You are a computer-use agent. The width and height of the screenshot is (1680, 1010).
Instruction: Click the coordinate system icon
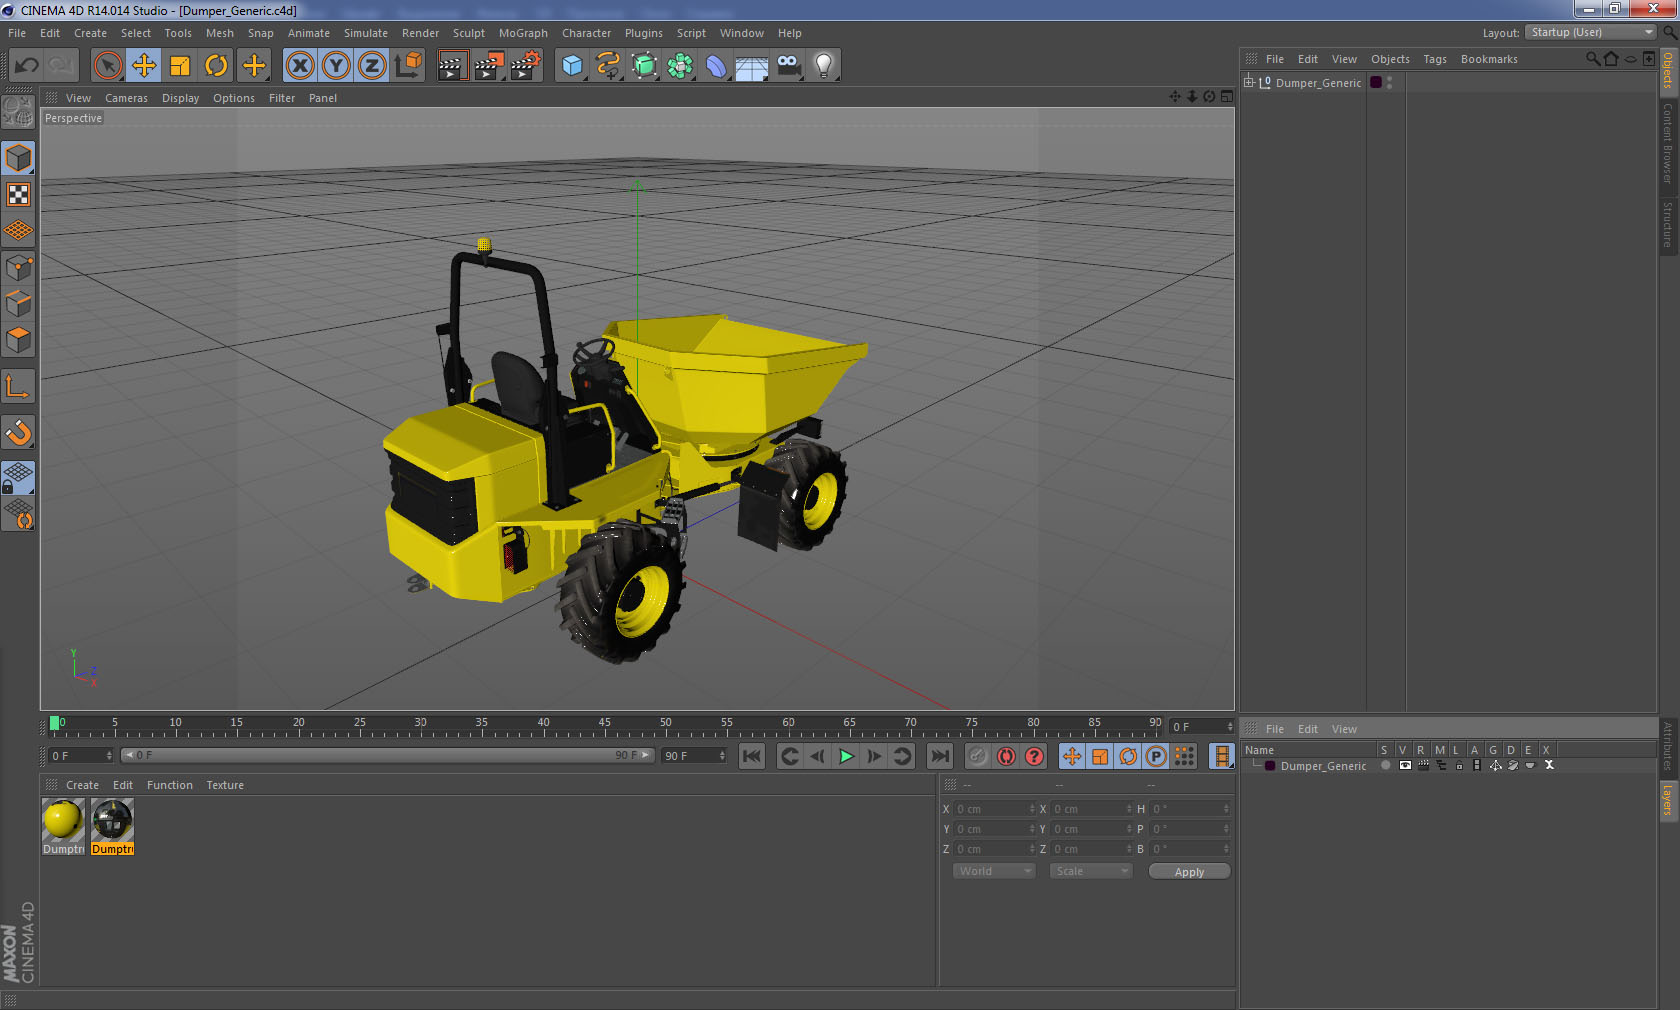click(x=408, y=66)
